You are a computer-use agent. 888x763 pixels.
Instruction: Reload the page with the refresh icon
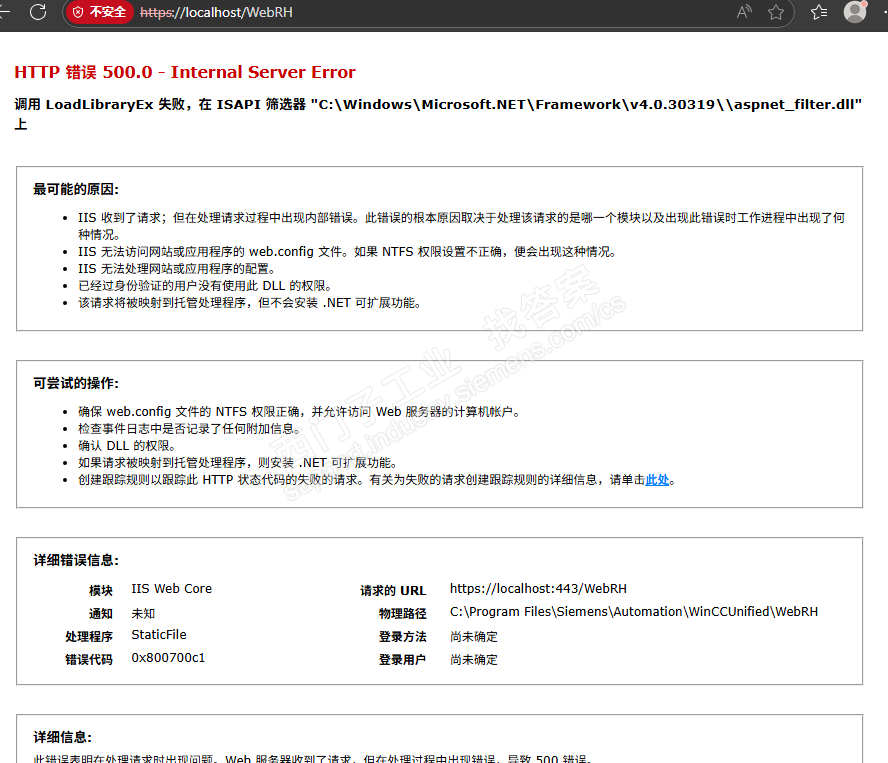tap(38, 12)
